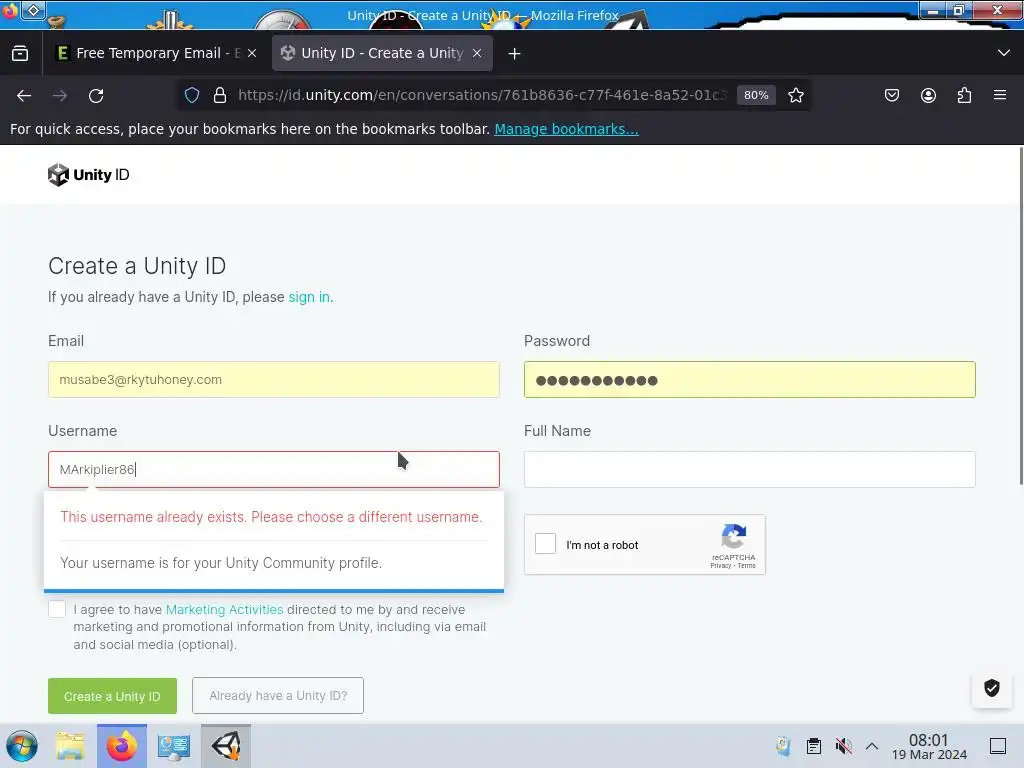This screenshot has height=768, width=1024.
Task: Click the show desktop square icon
Action: 998,746
